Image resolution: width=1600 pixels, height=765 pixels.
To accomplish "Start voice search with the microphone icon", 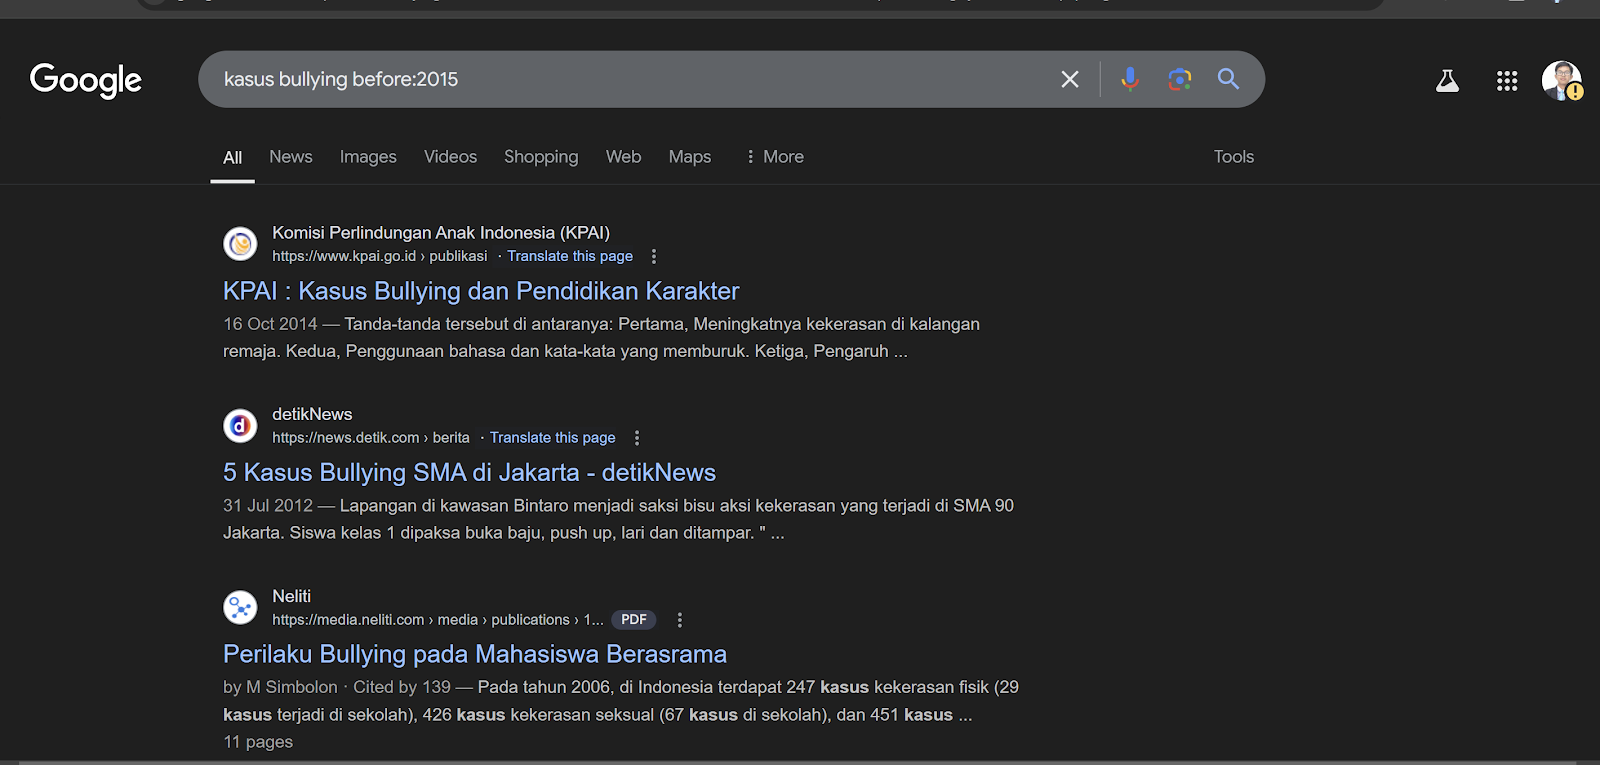I will tap(1130, 79).
